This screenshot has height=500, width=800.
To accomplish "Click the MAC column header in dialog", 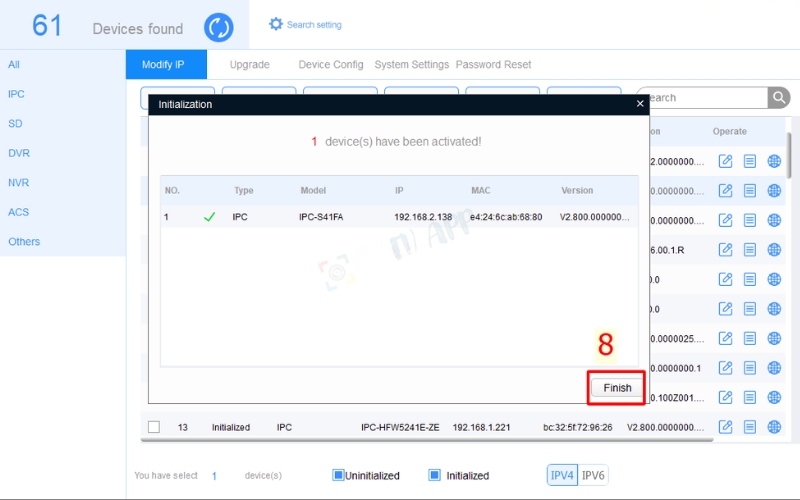I will (x=480, y=190).
